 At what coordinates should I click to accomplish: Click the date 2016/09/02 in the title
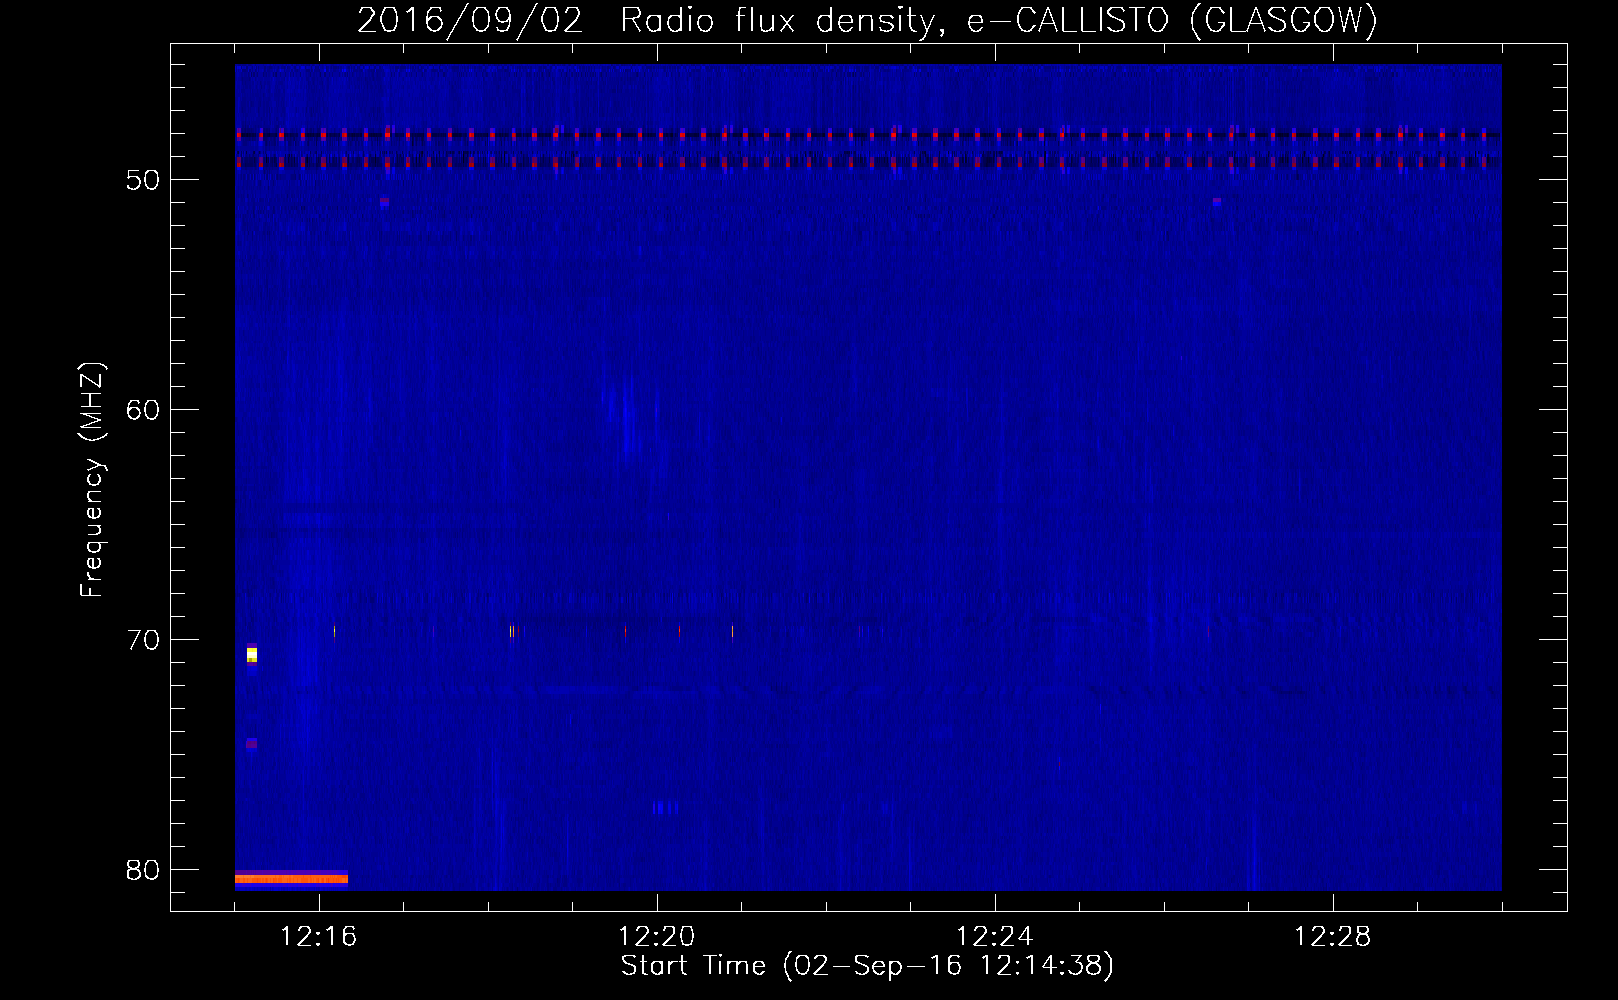click(470, 21)
